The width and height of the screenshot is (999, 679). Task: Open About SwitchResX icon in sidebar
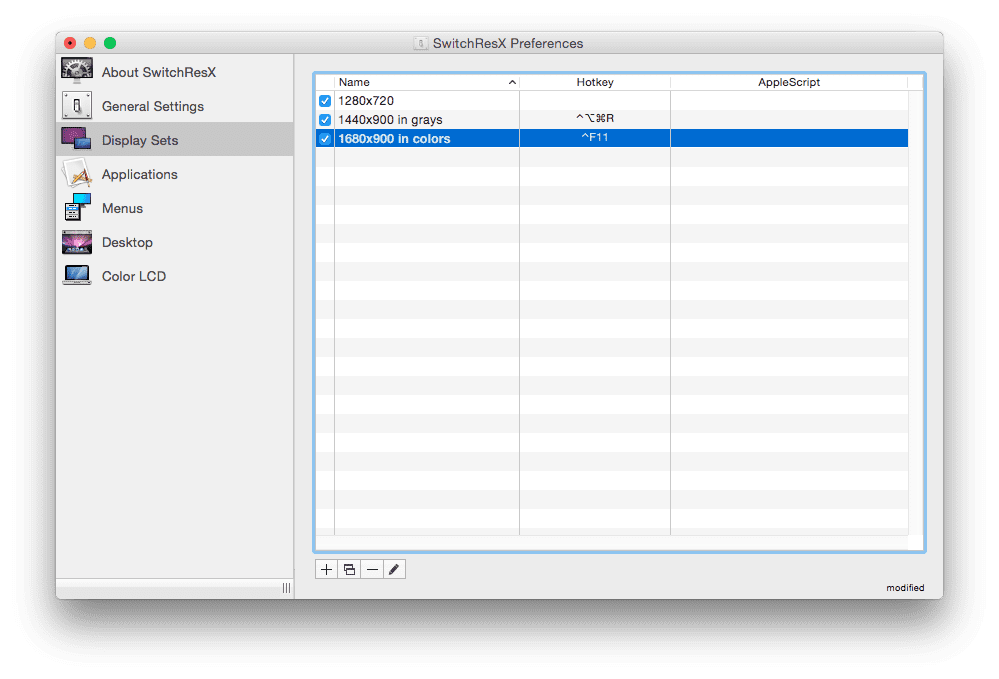coord(77,71)
